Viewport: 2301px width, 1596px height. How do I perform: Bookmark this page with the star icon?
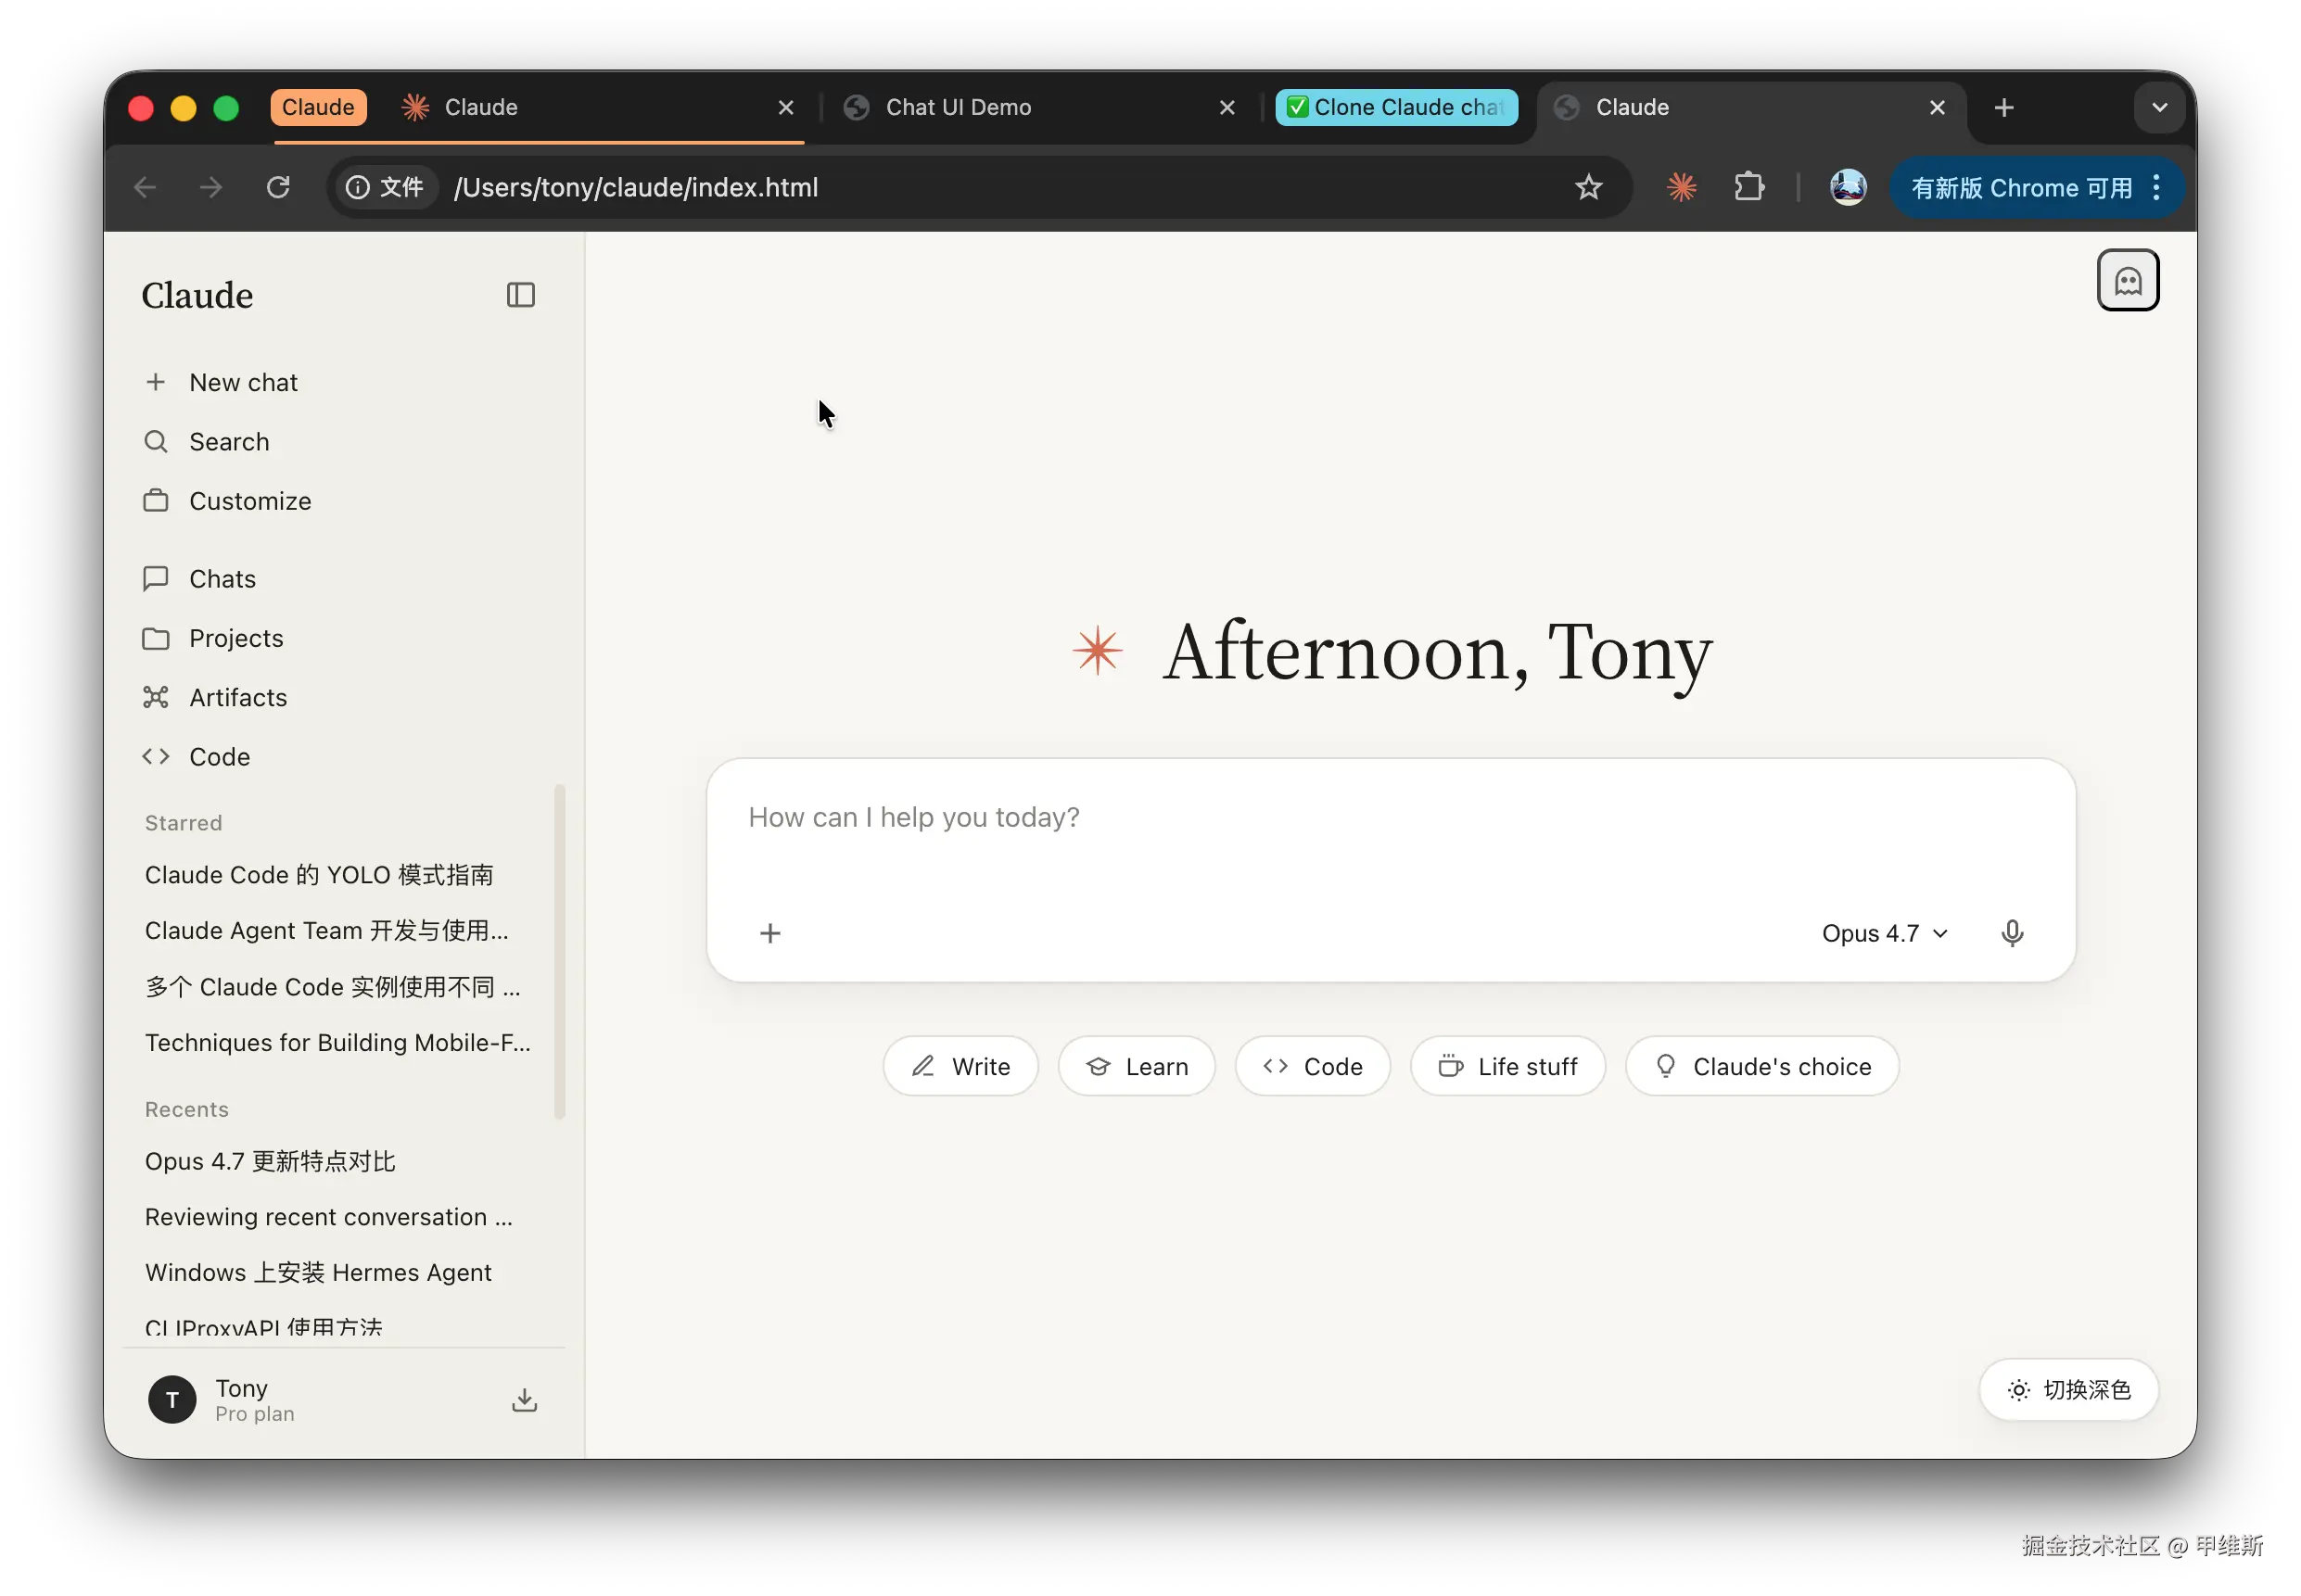point(1588,187)
